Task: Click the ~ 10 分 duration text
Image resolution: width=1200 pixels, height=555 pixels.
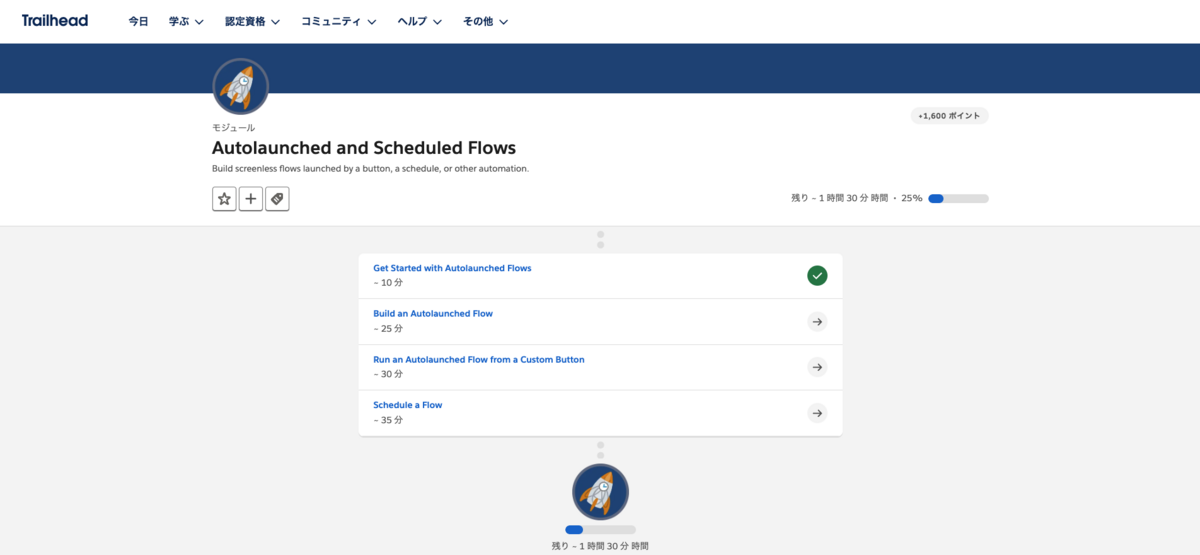Action: click(388, 282)
